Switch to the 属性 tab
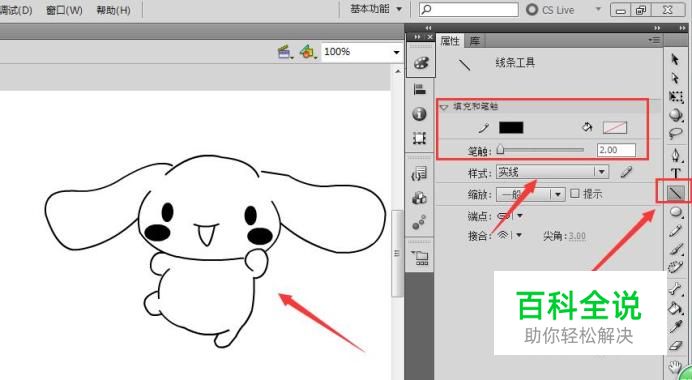 click(450, 41)
